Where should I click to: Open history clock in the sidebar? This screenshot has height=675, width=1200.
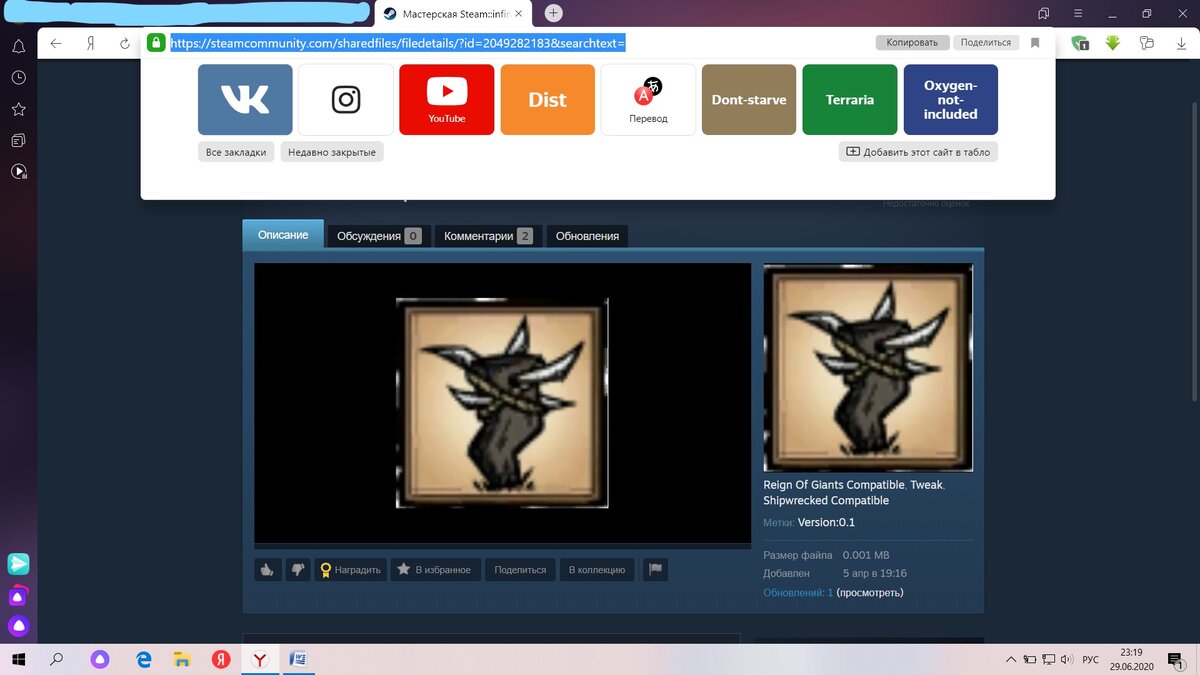click(18, 77)
